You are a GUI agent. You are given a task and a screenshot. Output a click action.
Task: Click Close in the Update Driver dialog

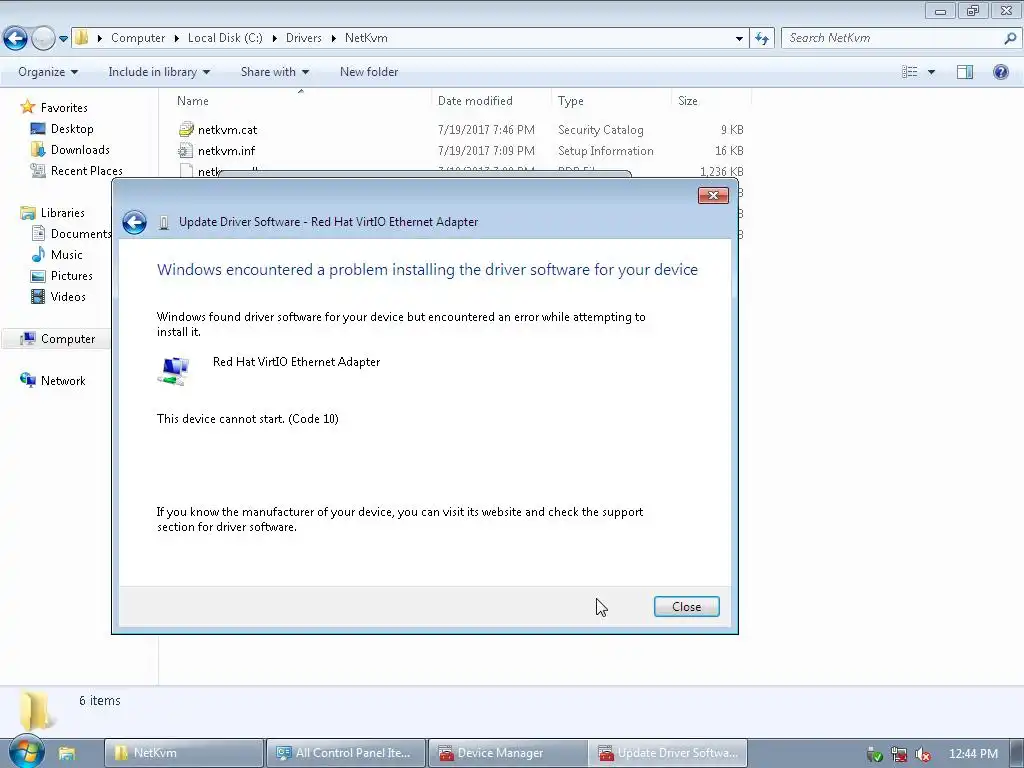coord(686,607)
